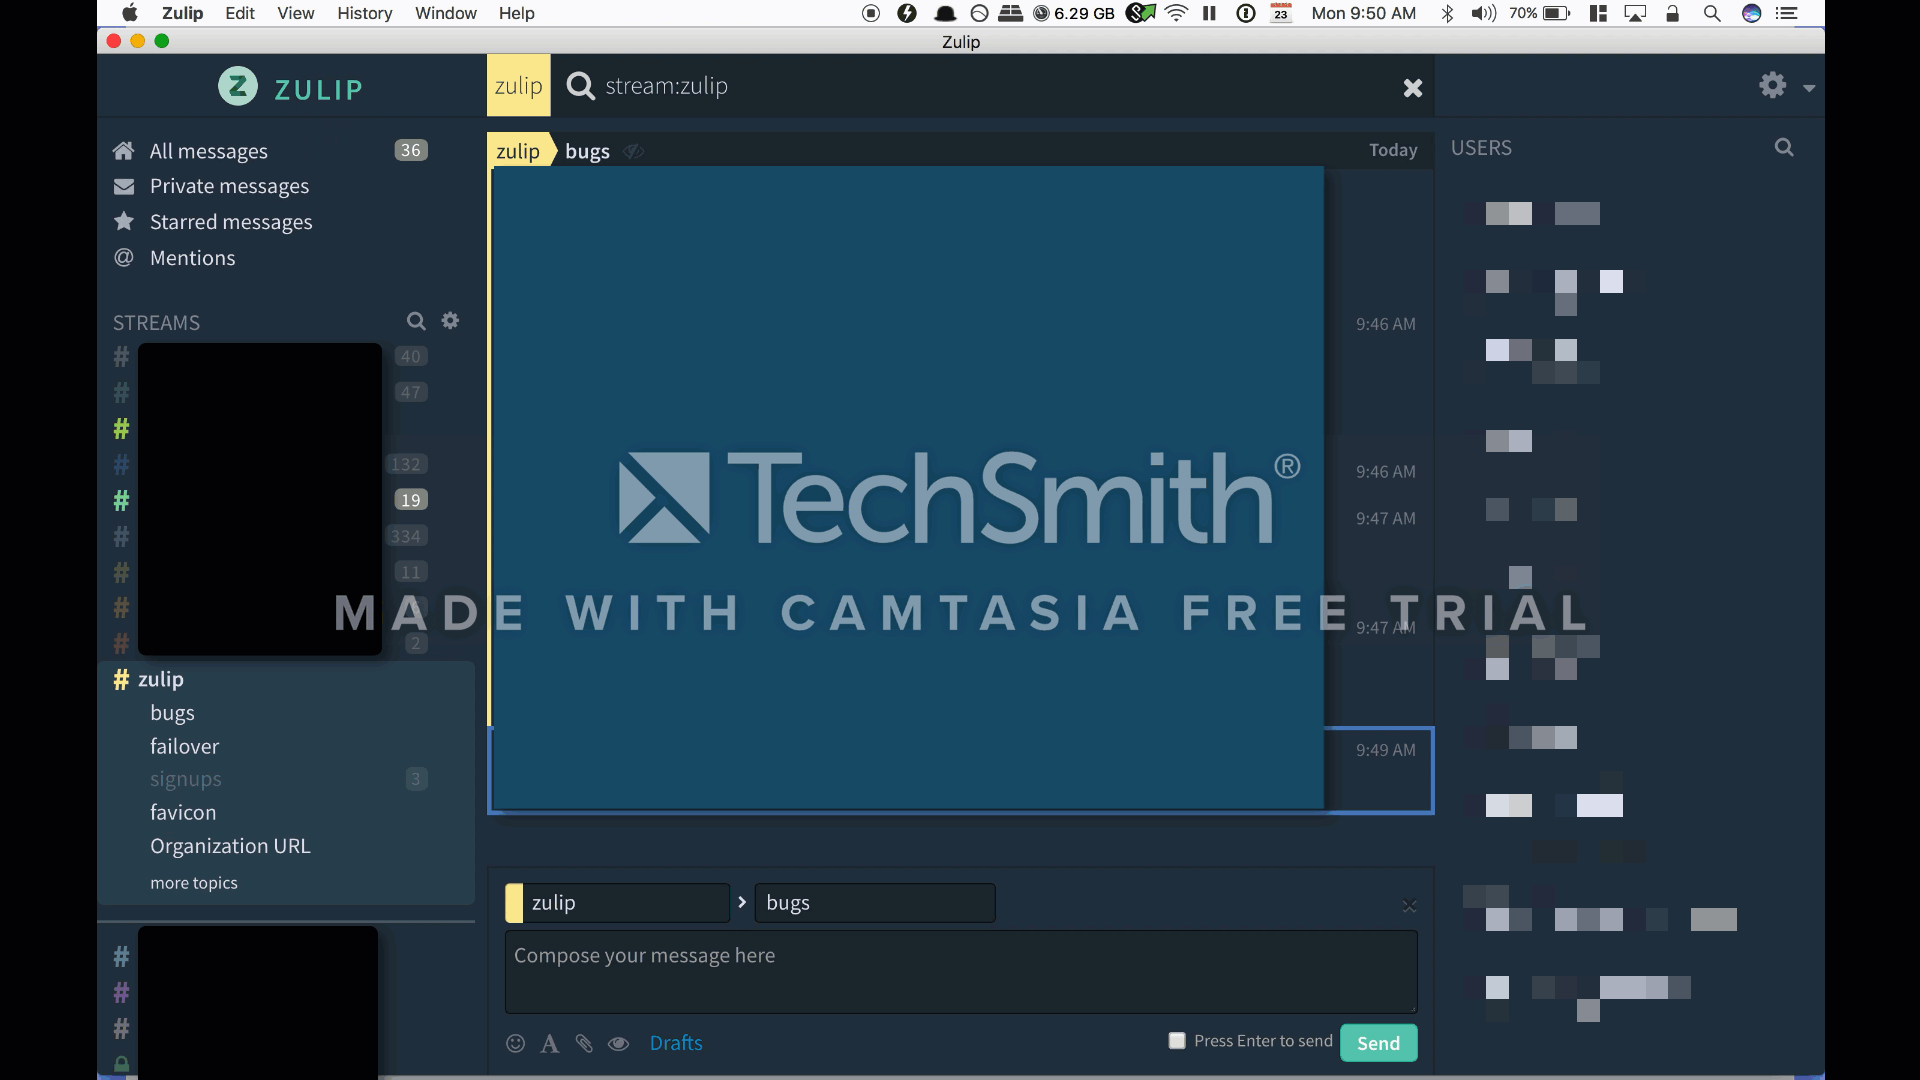This screenshot has width=1920, height=1080.
Task: Open the signups topic in the sidebar
Action: (186, 779)
